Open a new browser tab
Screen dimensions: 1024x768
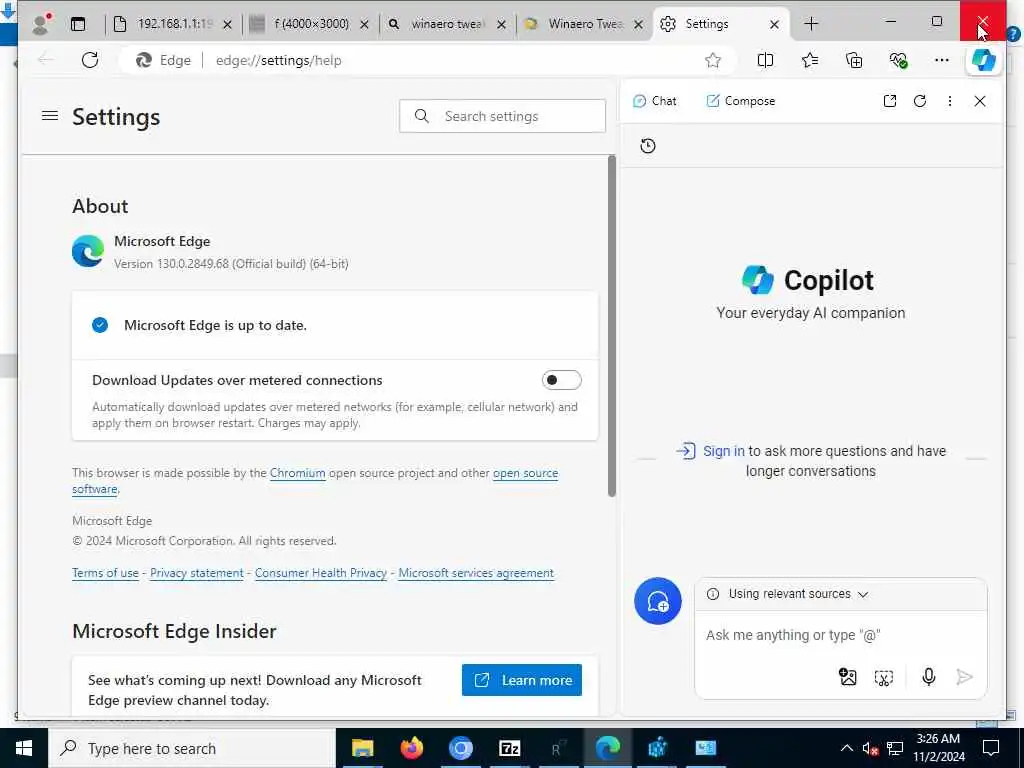point(811,24)
